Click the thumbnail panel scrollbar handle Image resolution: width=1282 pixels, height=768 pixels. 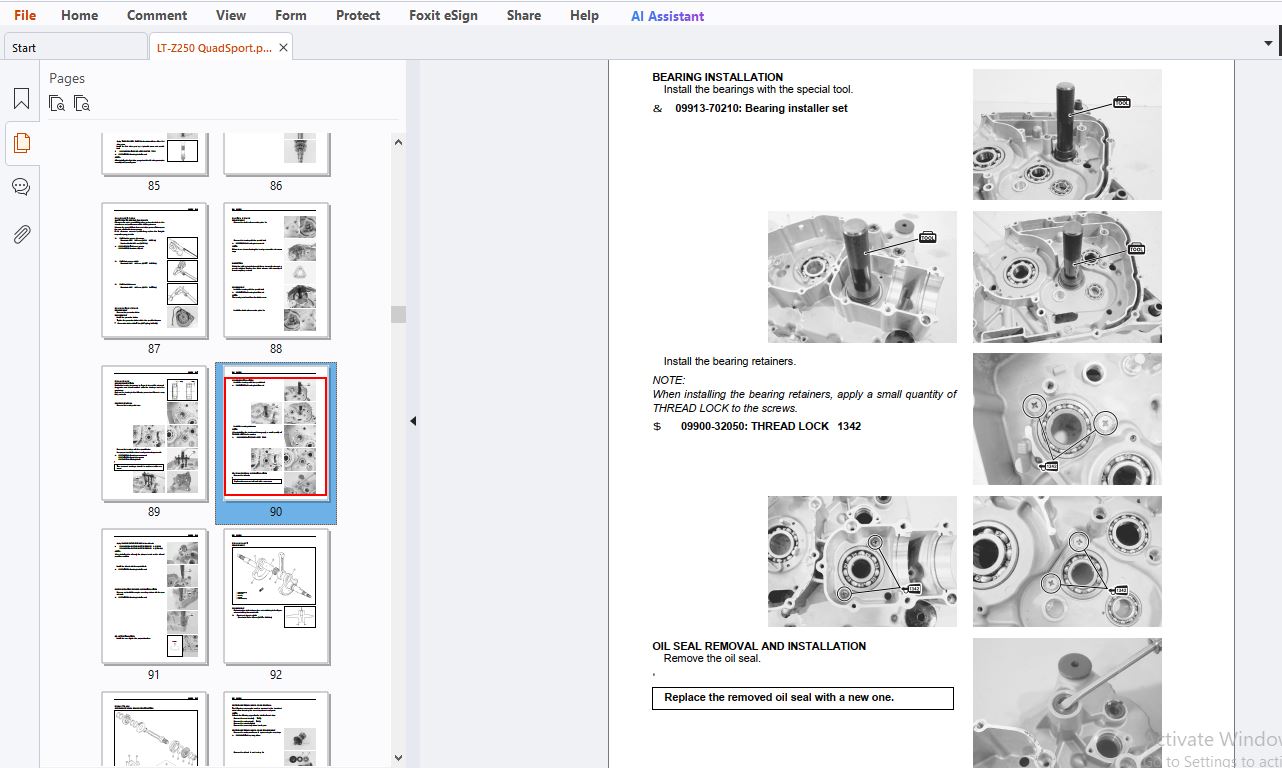click(x=398, y=314)
